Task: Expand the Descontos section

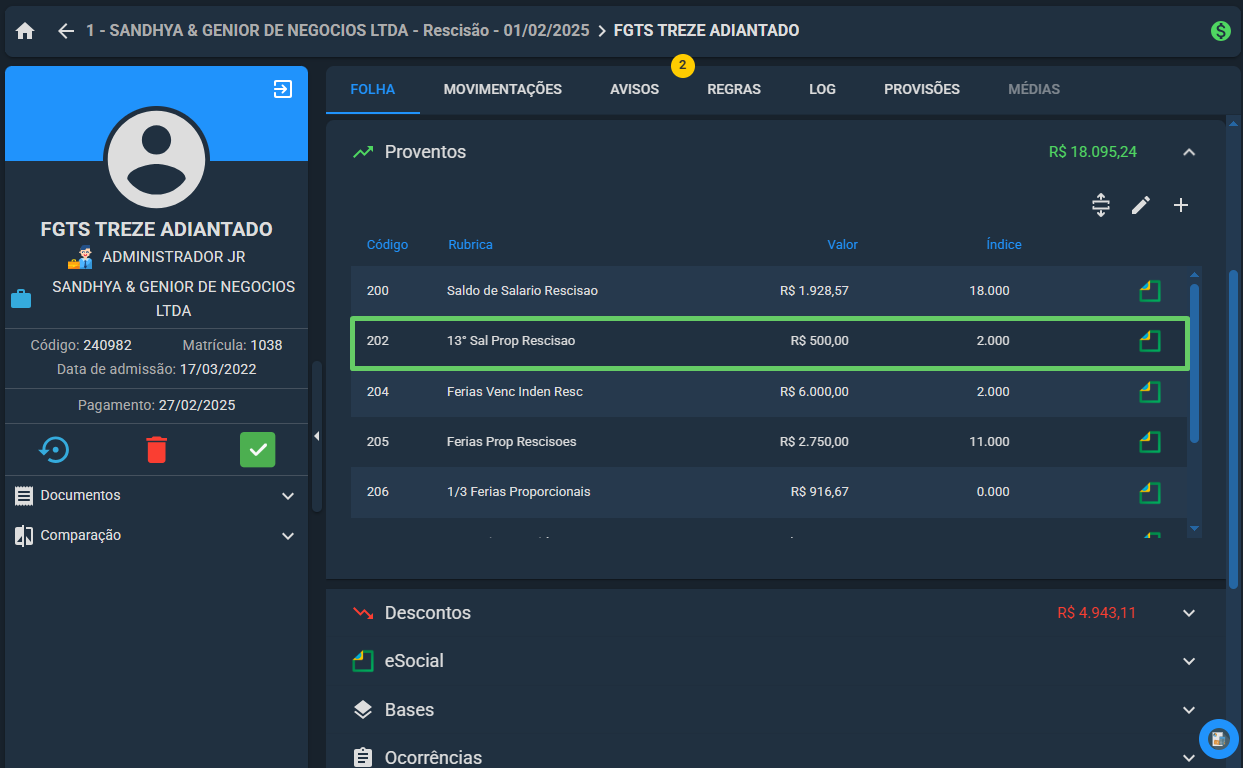Action: click(x=1189, y=613)
